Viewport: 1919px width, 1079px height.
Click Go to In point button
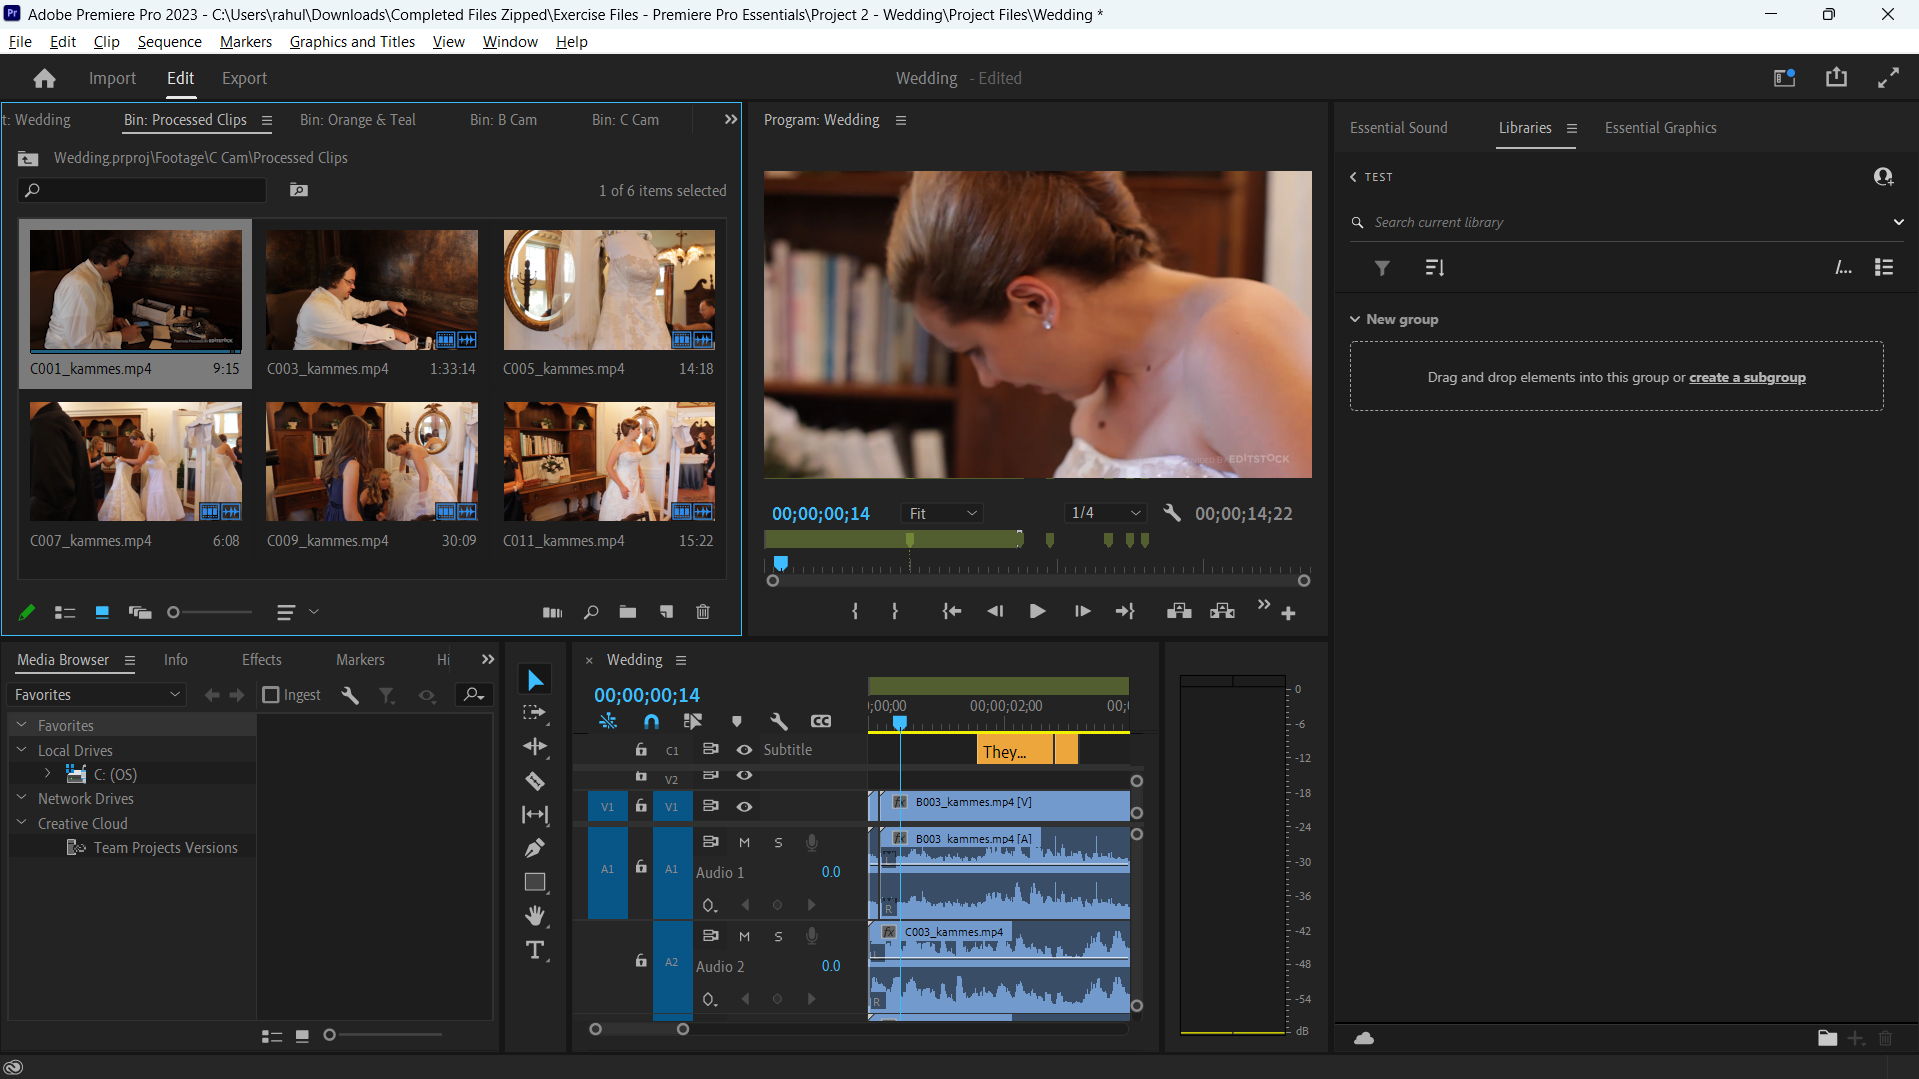coord(951,611)
